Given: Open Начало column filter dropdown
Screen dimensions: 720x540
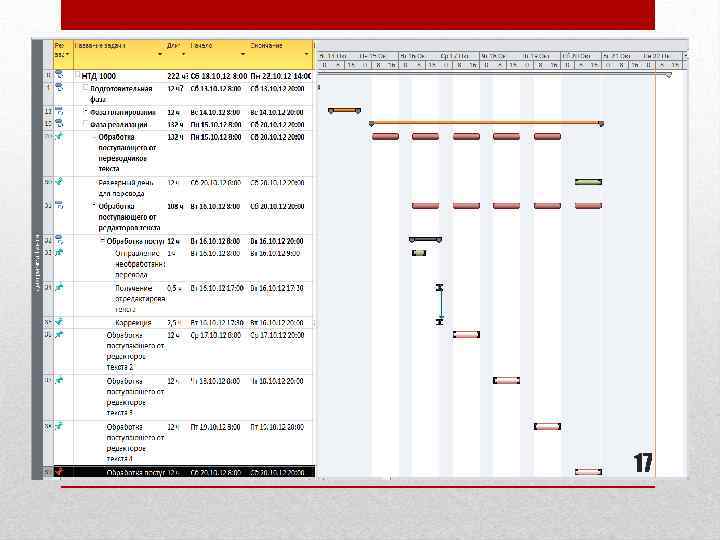Looking at the screenshot, I should pos(243,54).
